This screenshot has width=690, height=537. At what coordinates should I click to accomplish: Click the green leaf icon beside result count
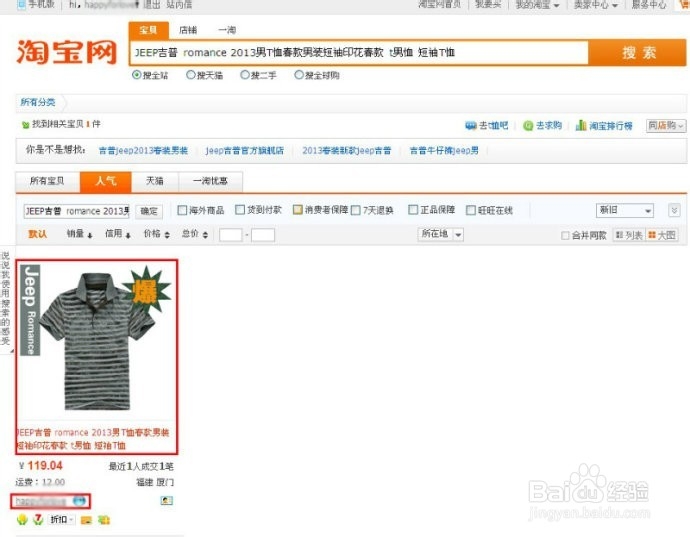point(26,125)
